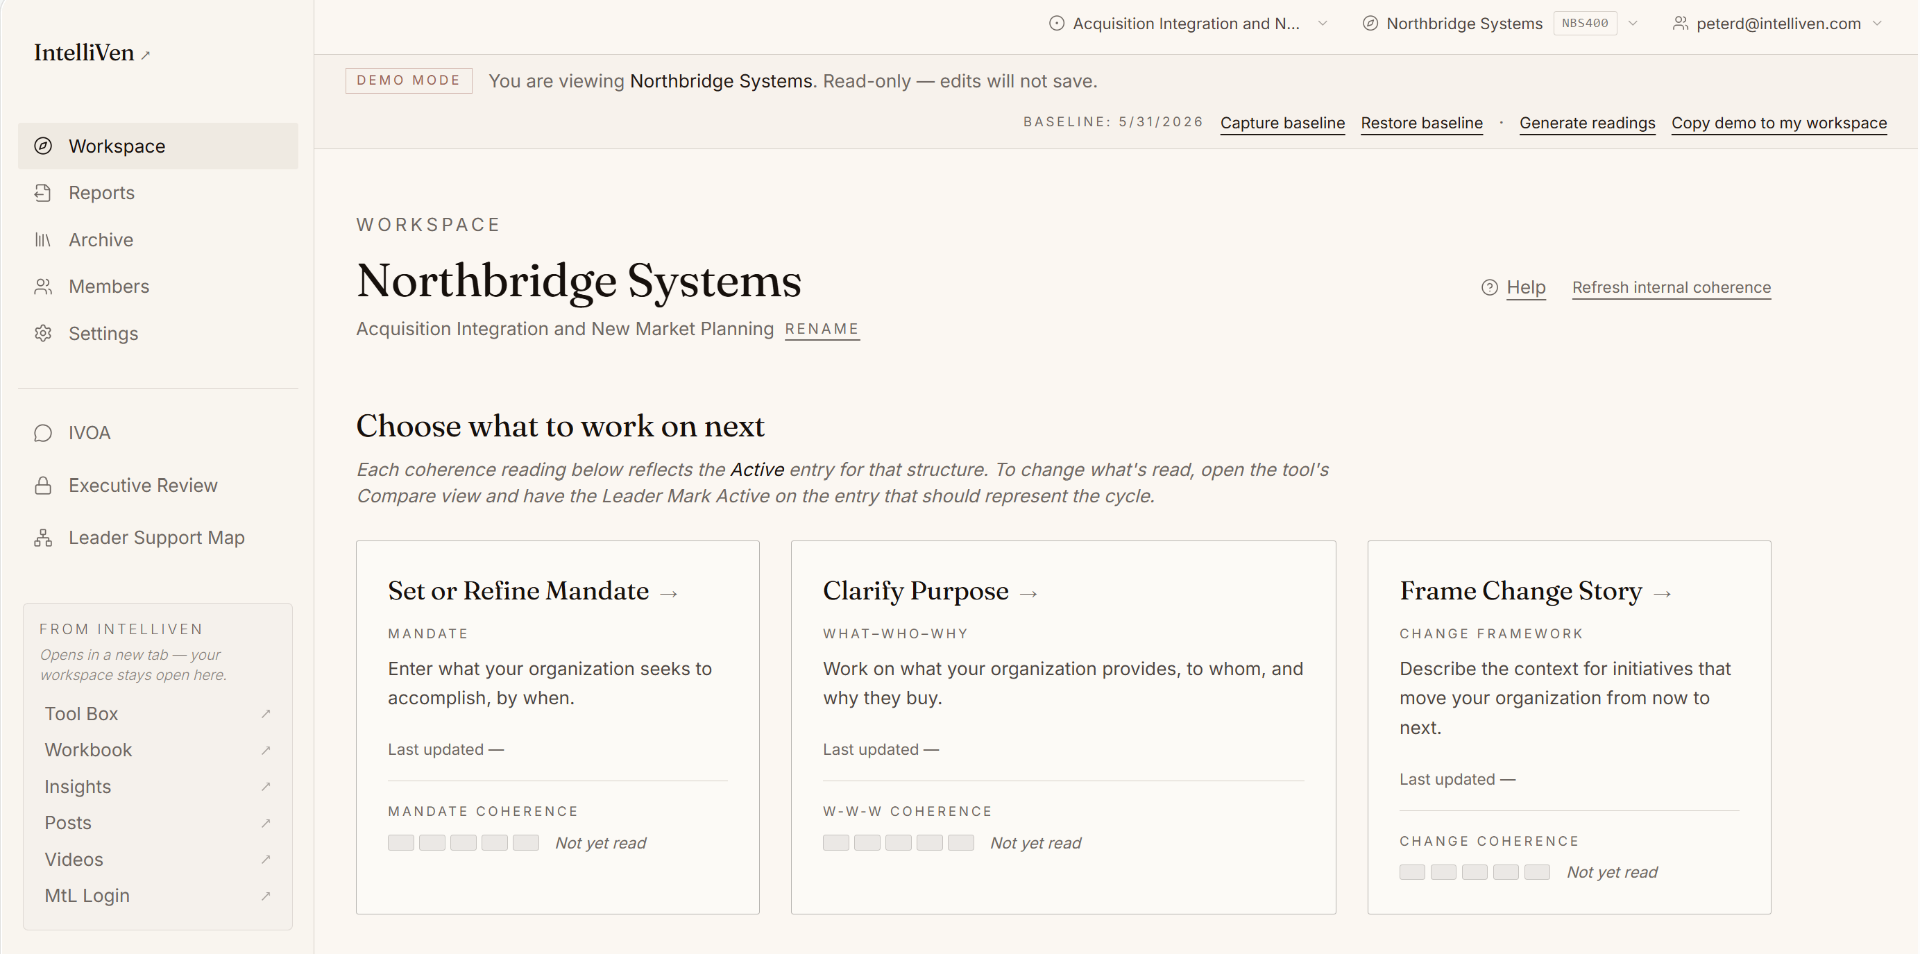Open Members in the sidebar

click(x=158, y=287)
